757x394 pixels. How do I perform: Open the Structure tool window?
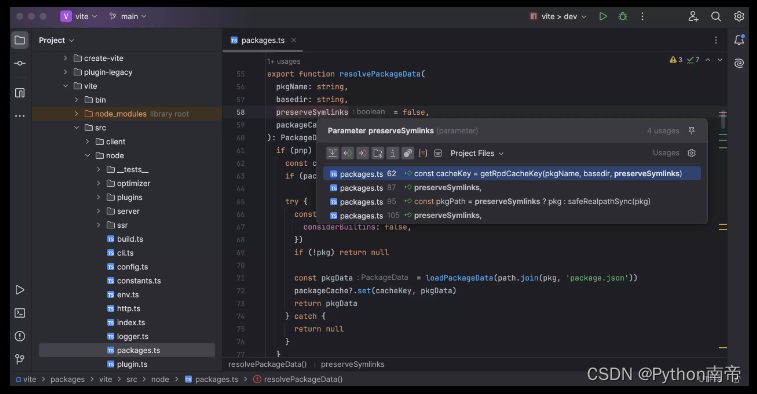(20, 93)
